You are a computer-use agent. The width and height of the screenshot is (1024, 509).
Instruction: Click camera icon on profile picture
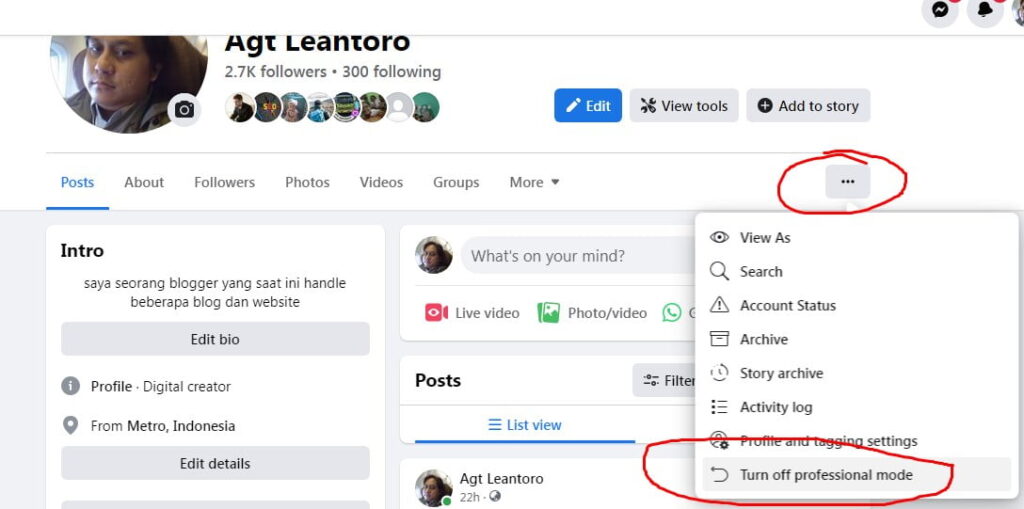(x=184, y=110)
